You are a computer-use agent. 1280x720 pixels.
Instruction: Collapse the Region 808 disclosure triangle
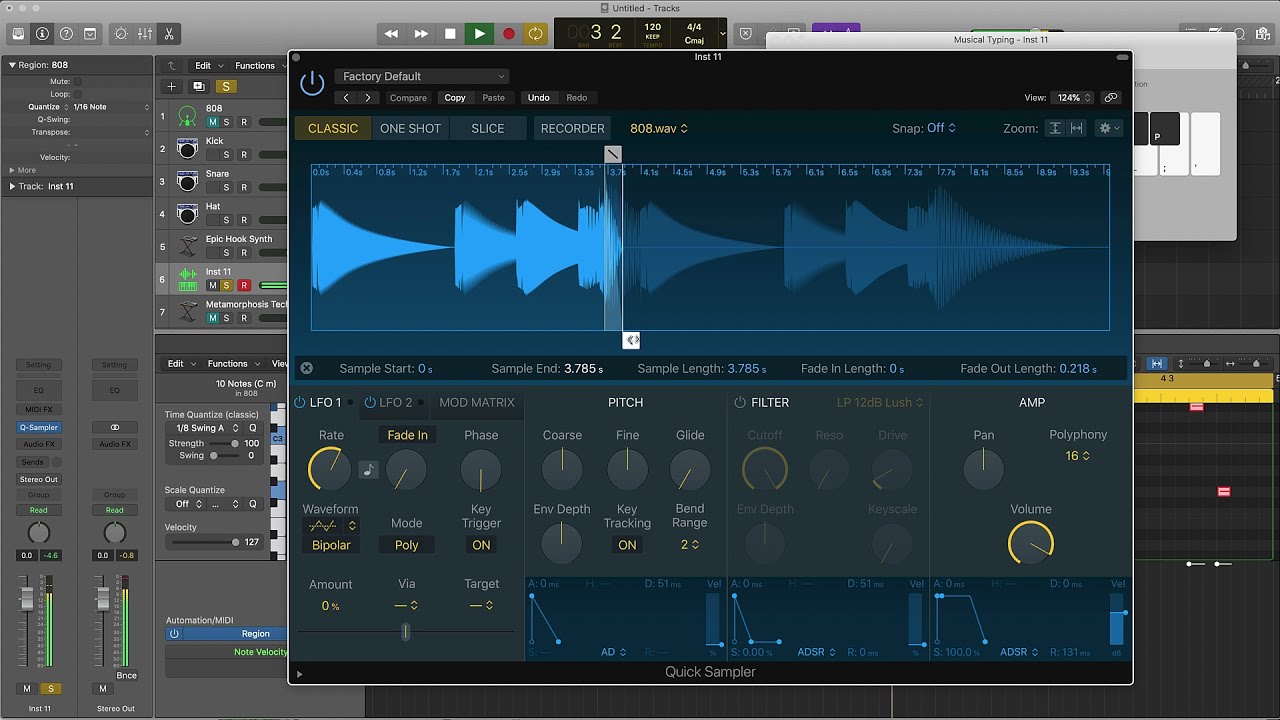pos(12,65)
